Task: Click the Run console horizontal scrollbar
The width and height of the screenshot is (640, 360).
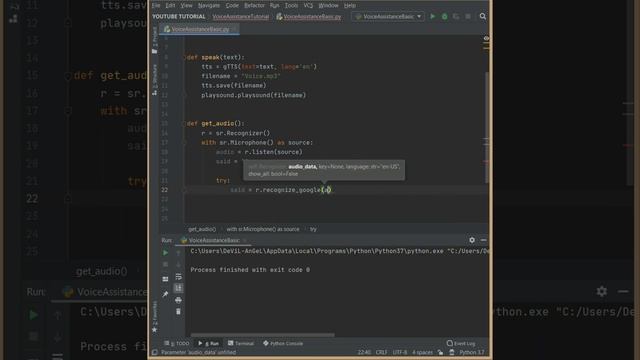Action: pos(262,335)
